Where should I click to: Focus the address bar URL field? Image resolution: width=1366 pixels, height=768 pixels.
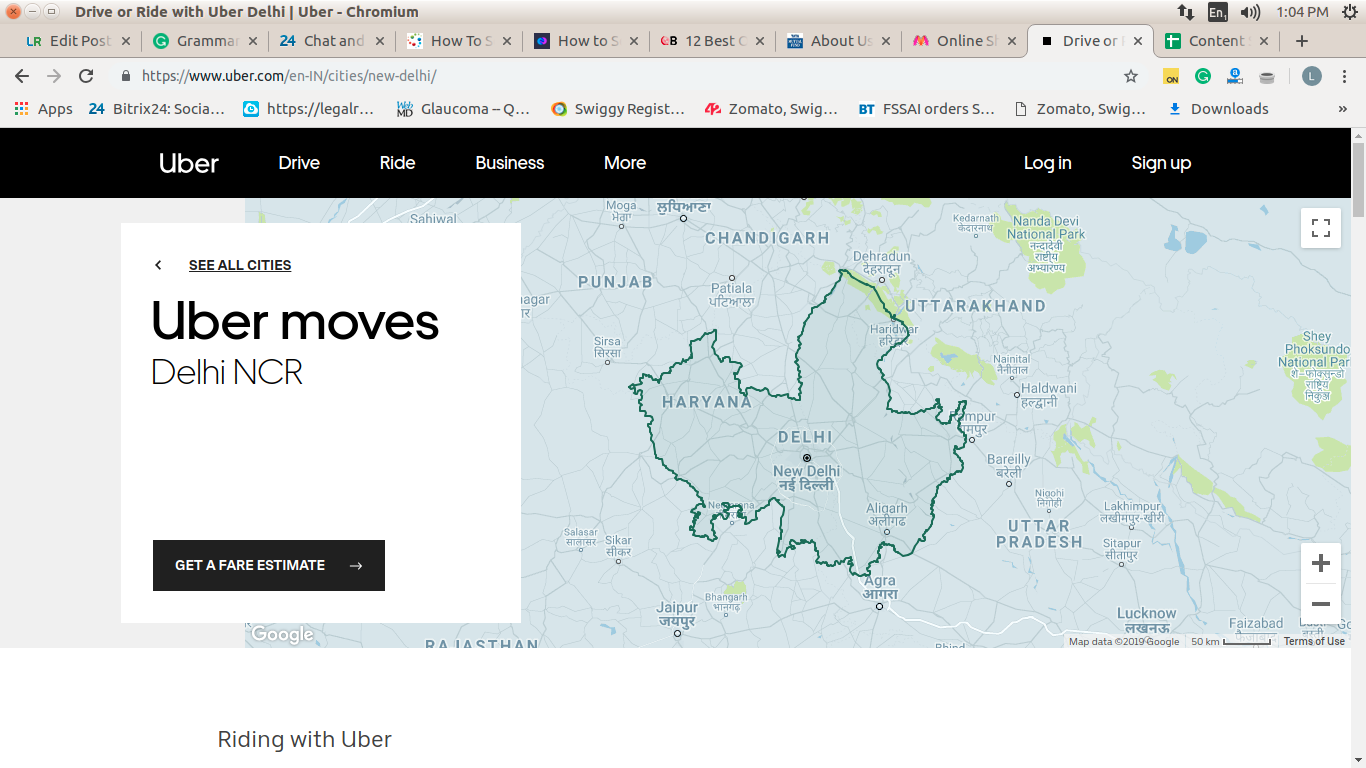click(x=620, y=76)
